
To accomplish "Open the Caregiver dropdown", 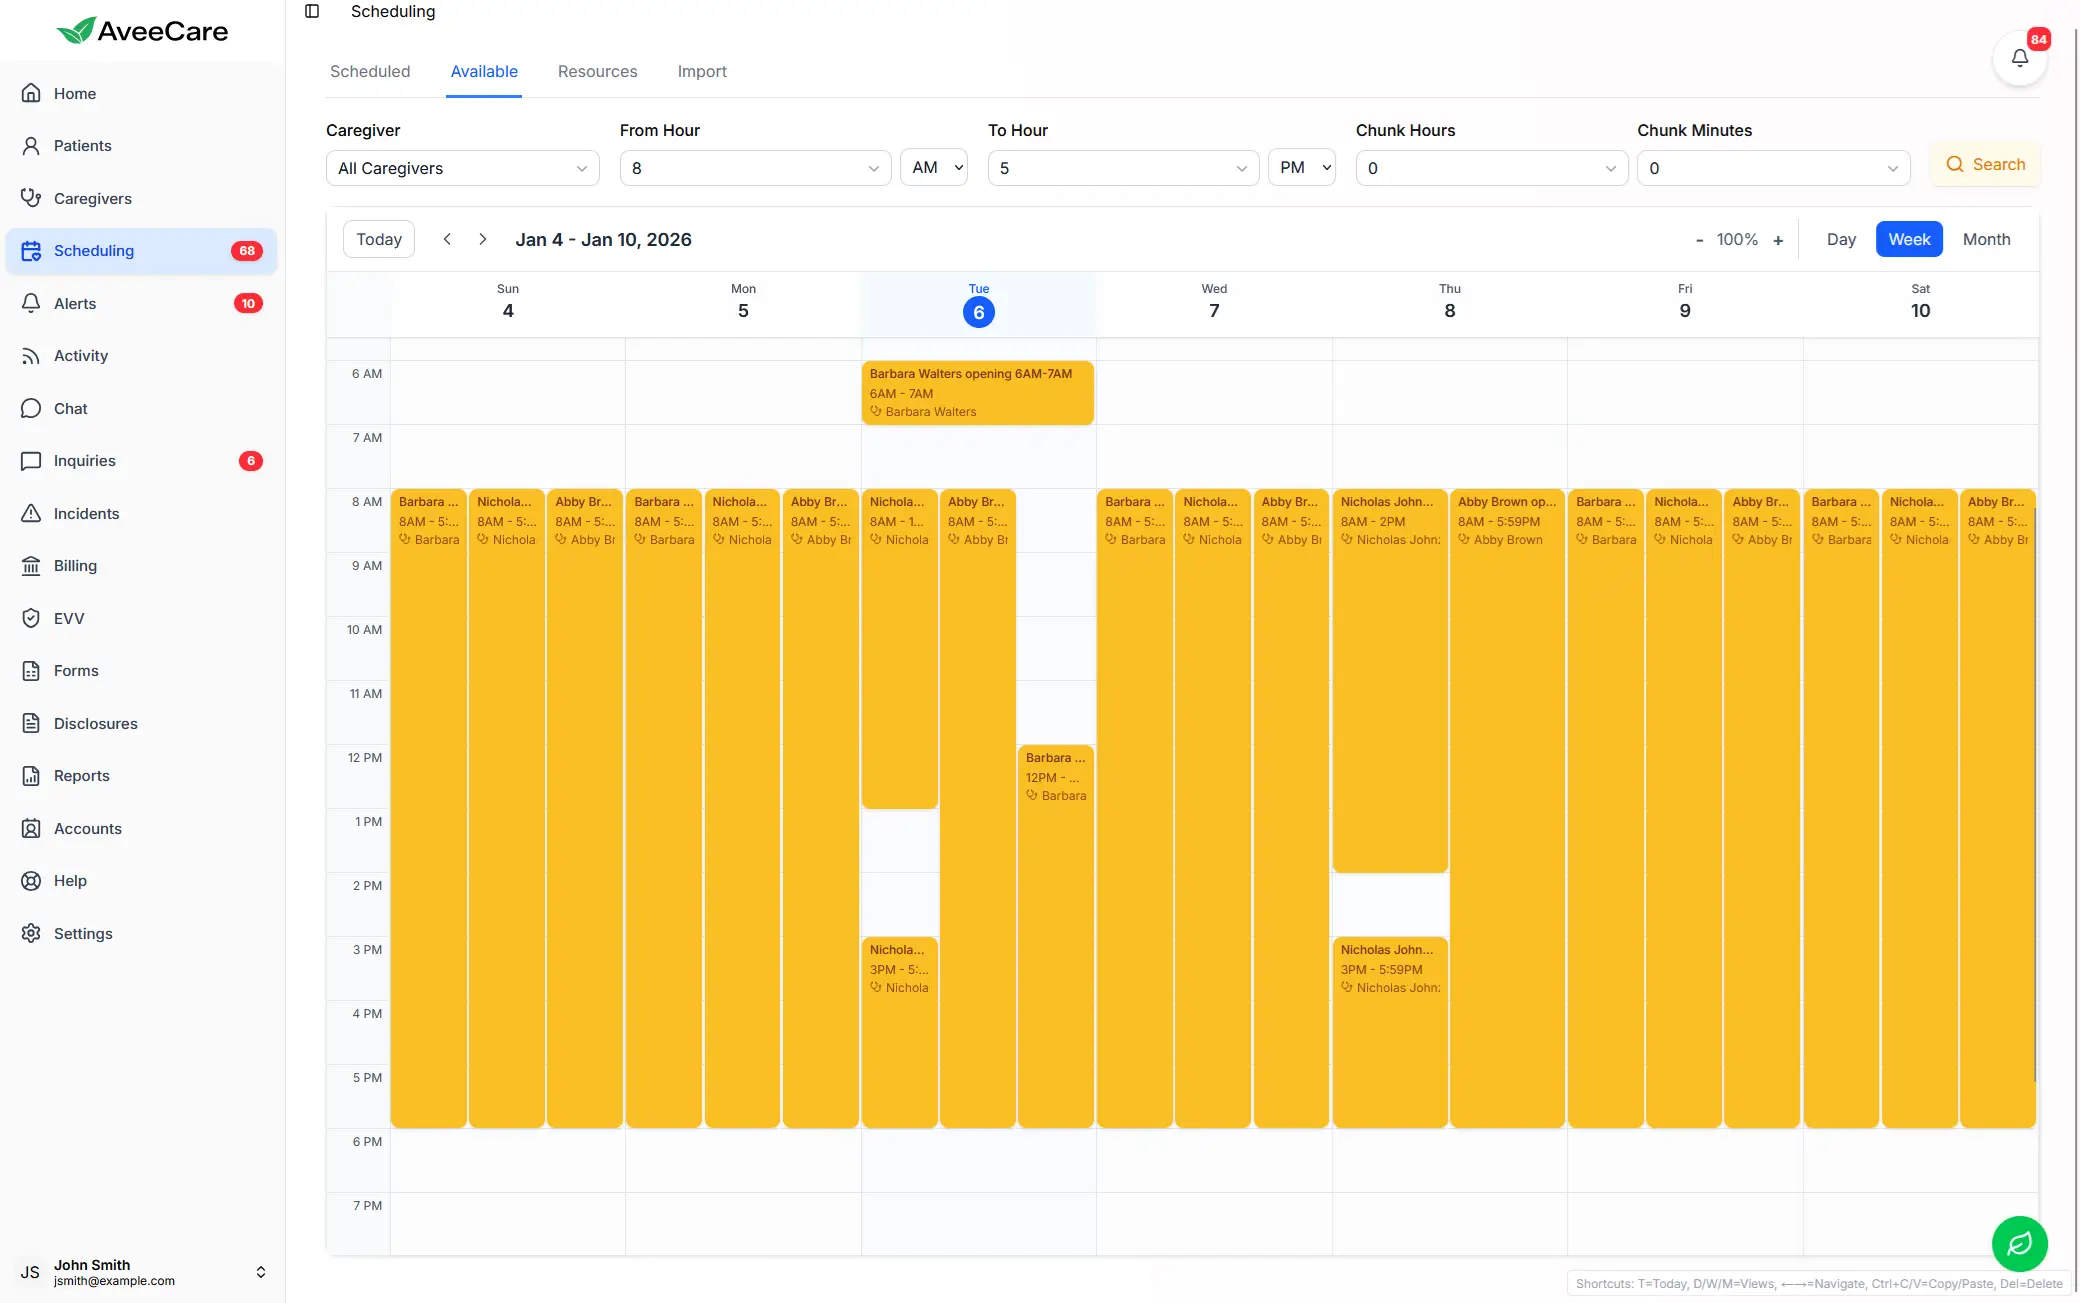I will pyautogui.click(x=462, y=167).
